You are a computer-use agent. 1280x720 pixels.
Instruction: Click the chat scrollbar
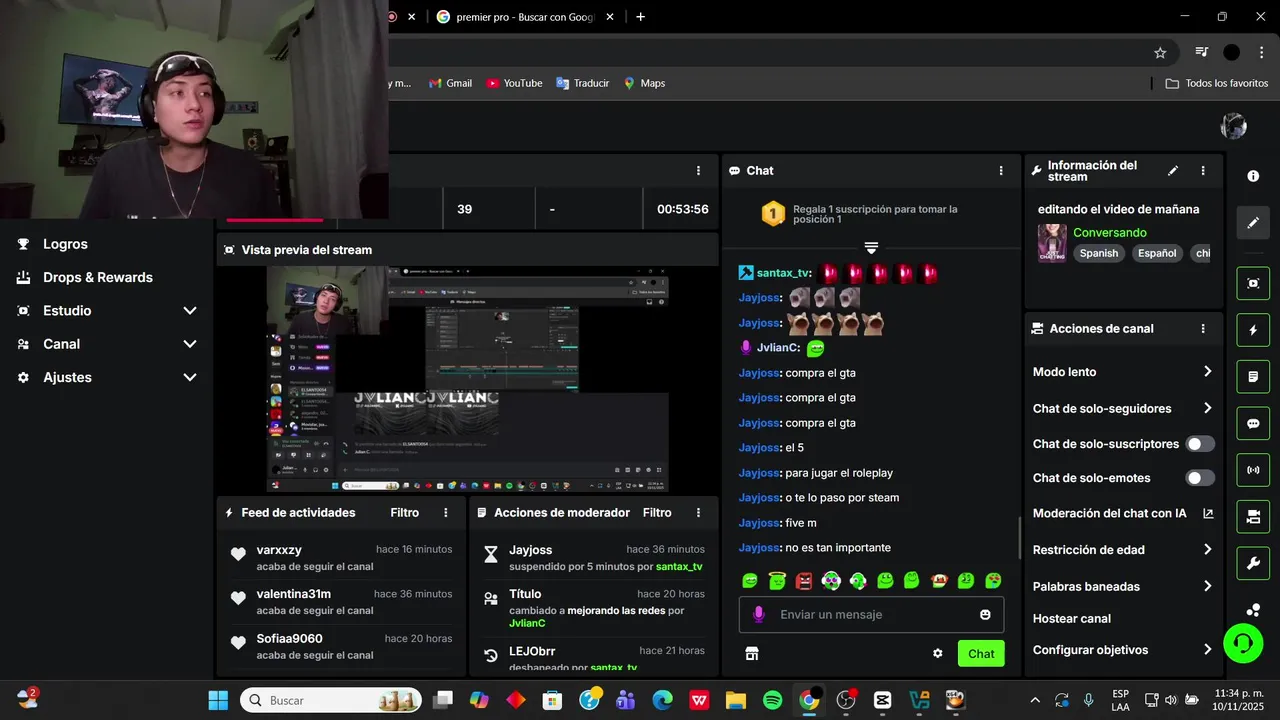coord(1020,537)
